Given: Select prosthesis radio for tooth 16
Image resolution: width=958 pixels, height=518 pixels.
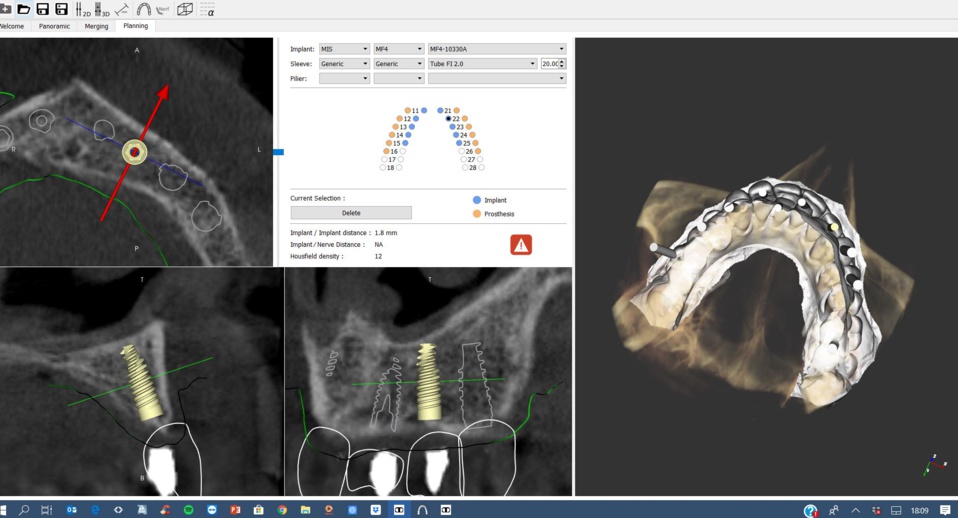Looking at the screenshot, I should pos(386,151).
